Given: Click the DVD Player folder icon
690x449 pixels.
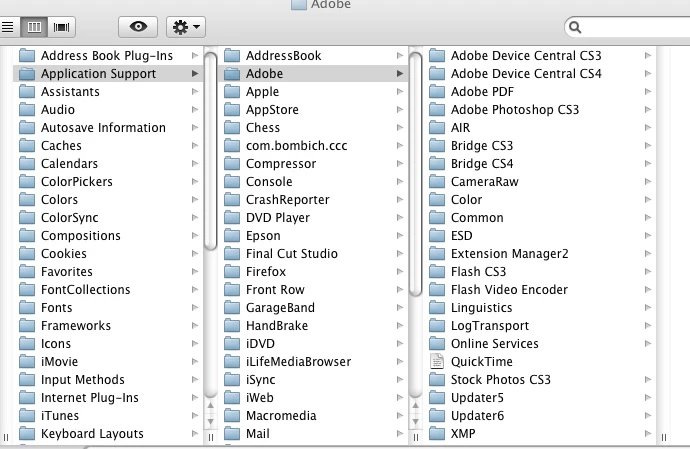Looking at the screenshot, I should click(232, 217).
